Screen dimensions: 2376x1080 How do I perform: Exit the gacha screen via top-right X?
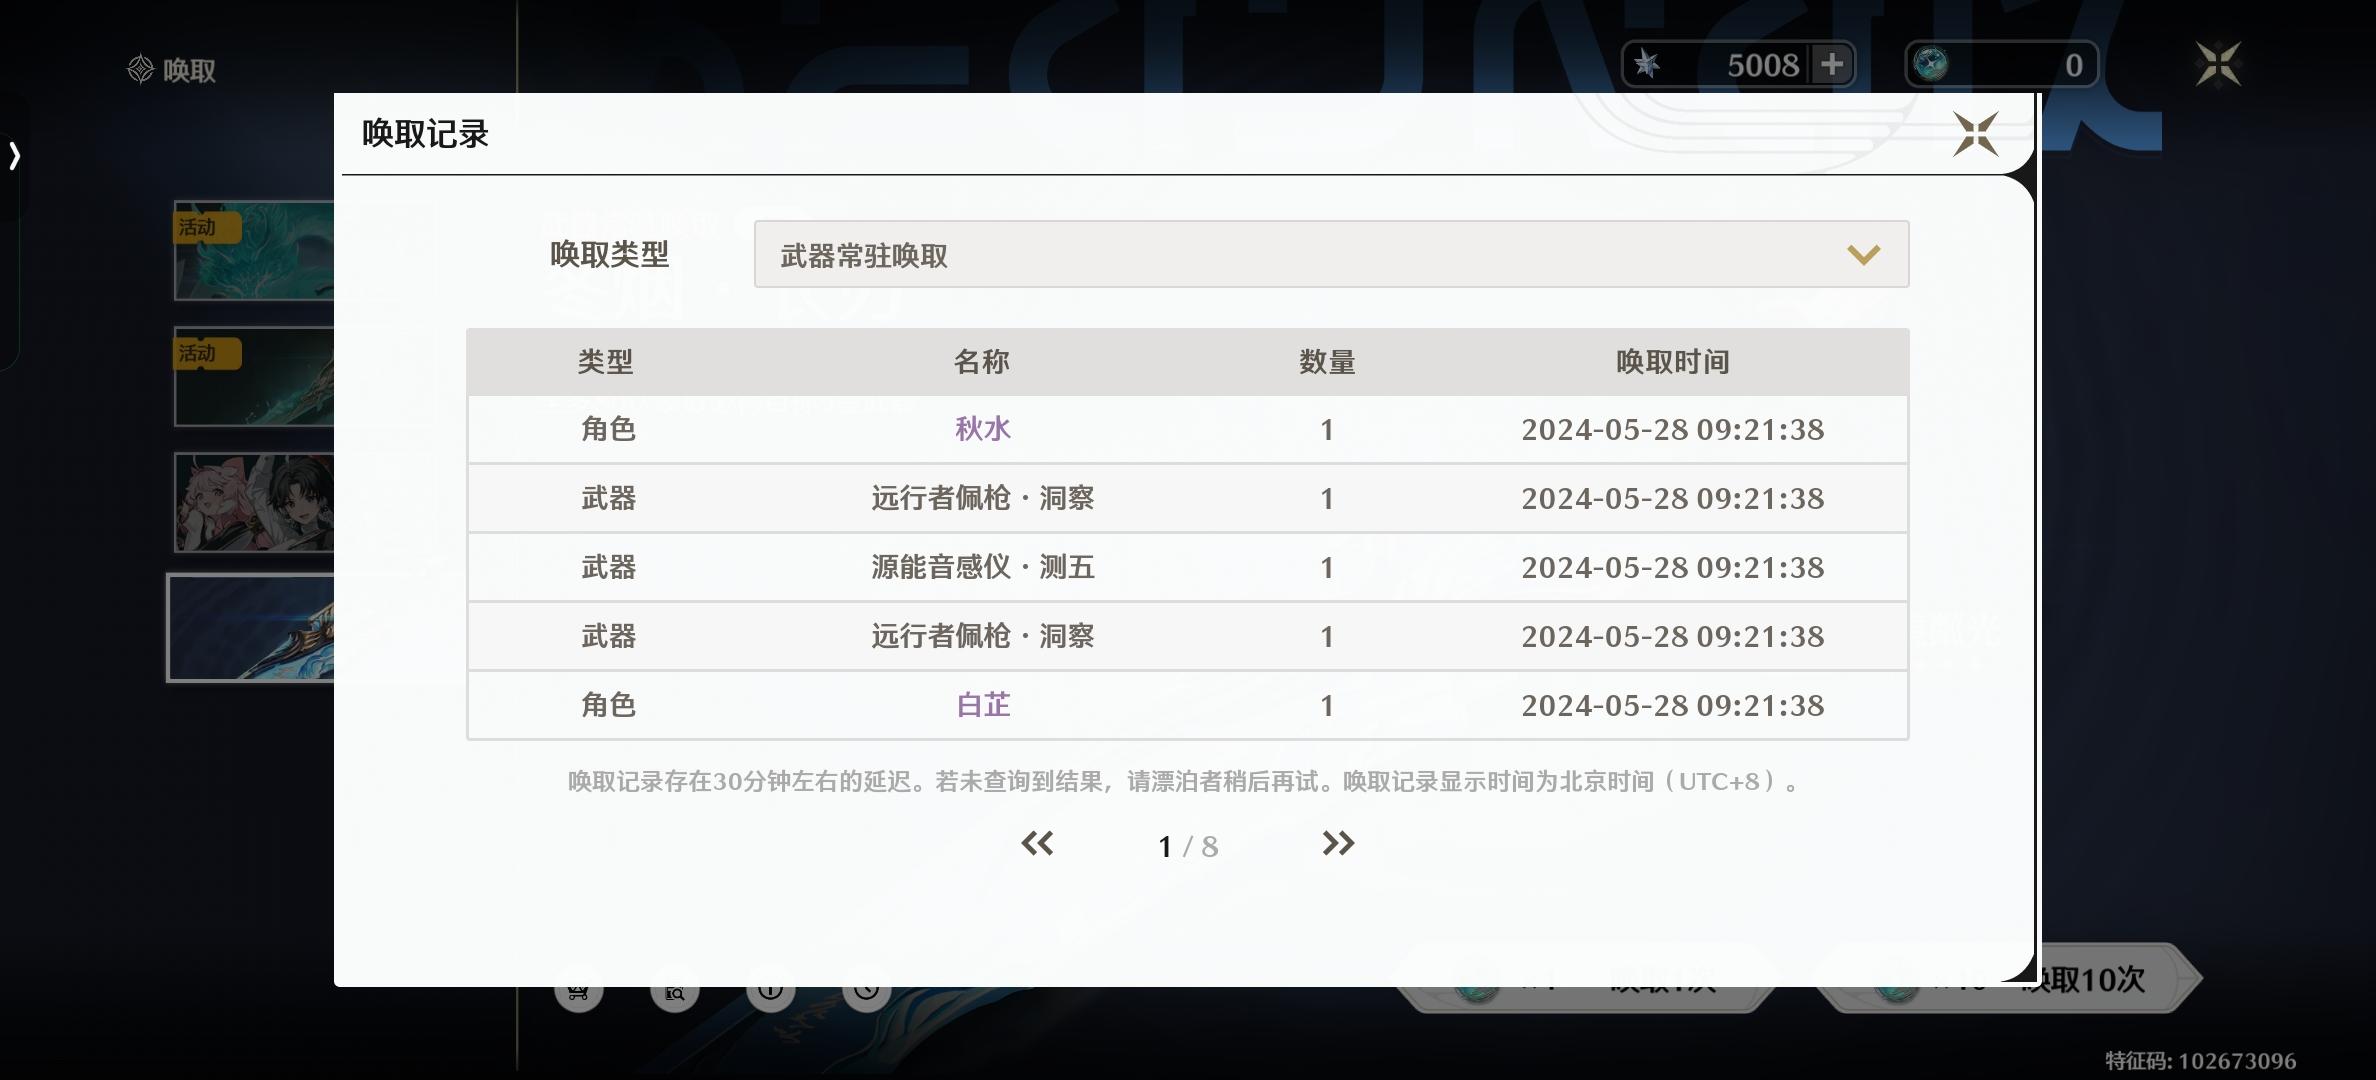point(2217,65)
